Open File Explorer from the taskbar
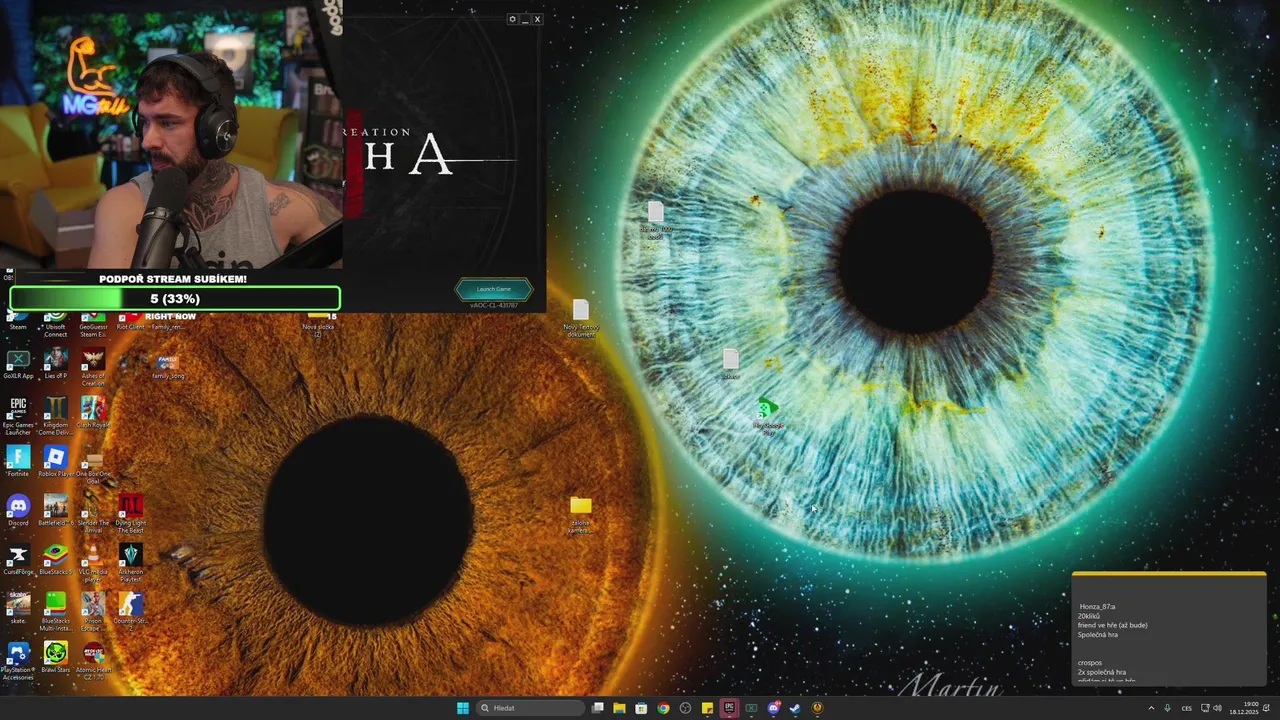 pos(619,708)
